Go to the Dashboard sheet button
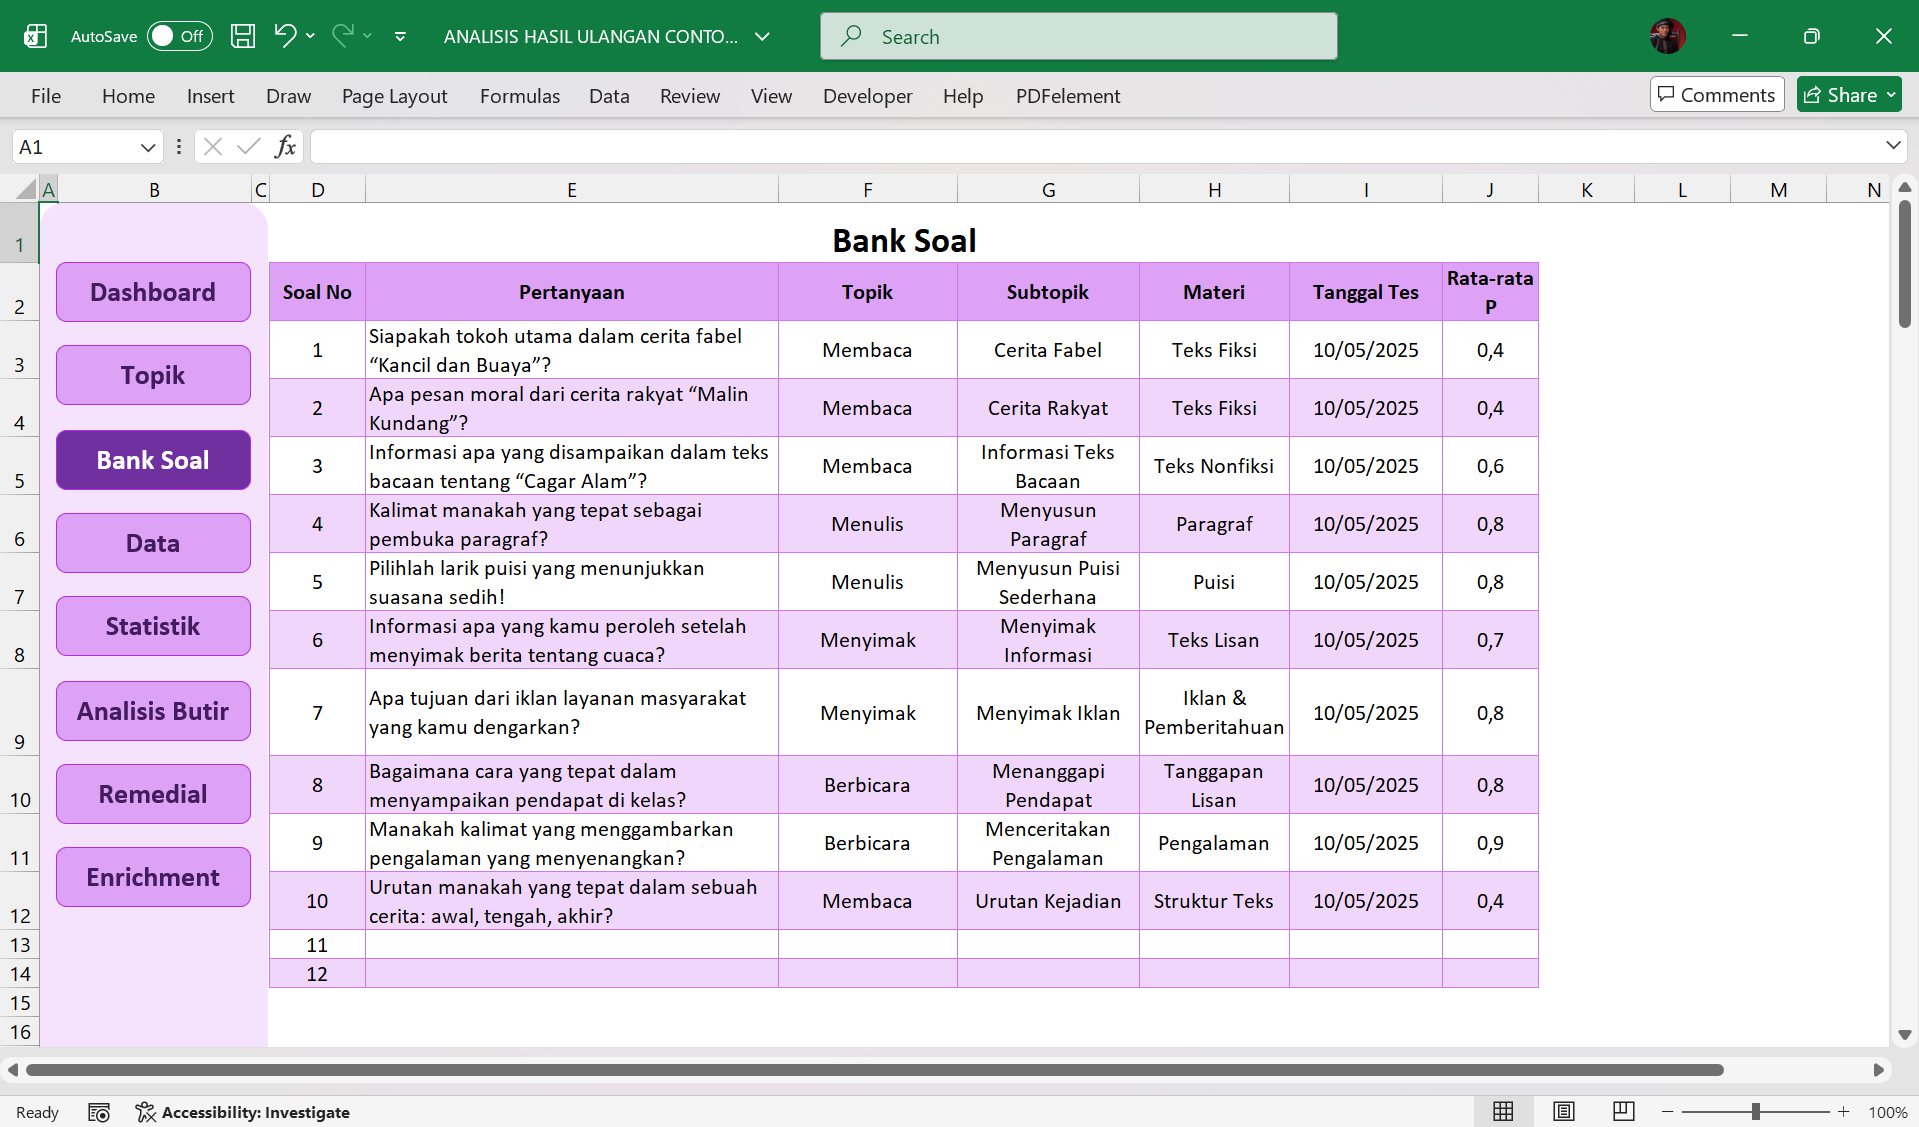The image size is (1919, 1127). pos(153,292)
